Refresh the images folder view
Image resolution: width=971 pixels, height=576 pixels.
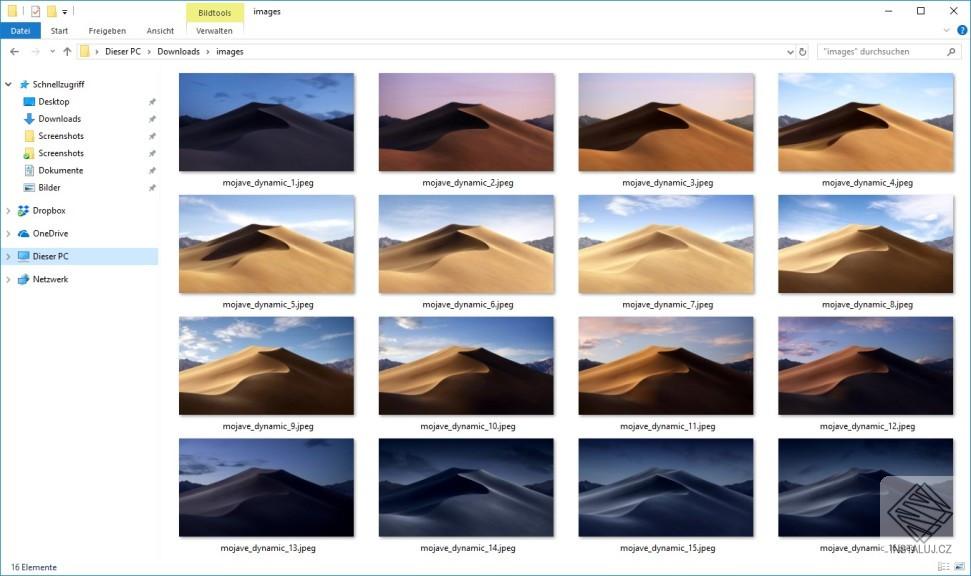pos(804,51)
